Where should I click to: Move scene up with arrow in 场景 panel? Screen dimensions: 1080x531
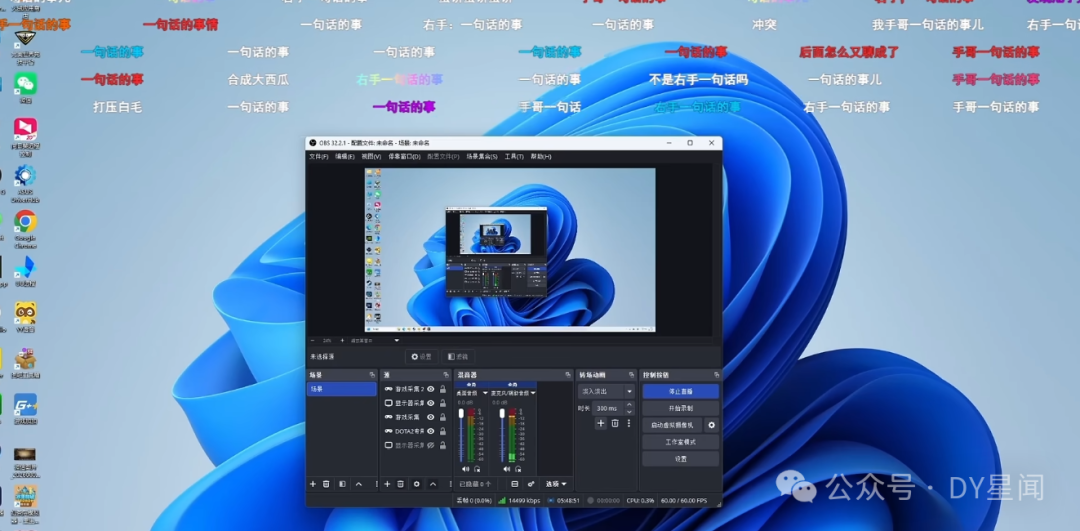coord(359,484)
